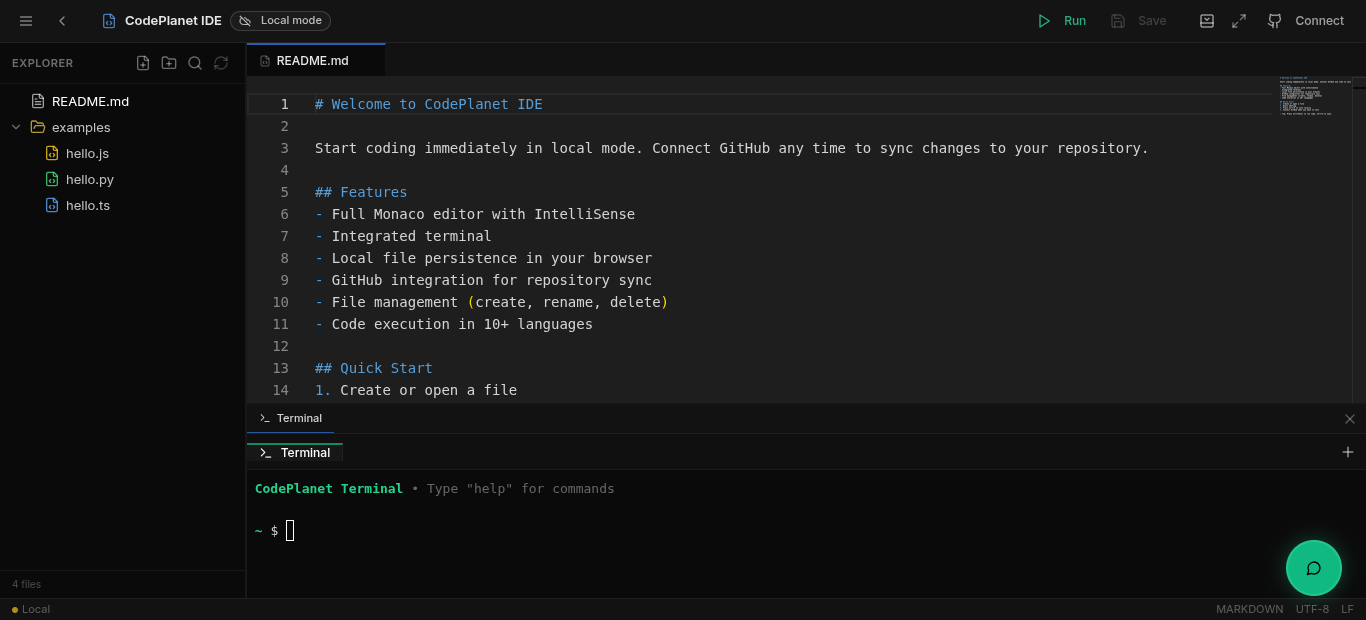Click 'Create or open a file' line

pyautogui.click(x=416, y=390)
